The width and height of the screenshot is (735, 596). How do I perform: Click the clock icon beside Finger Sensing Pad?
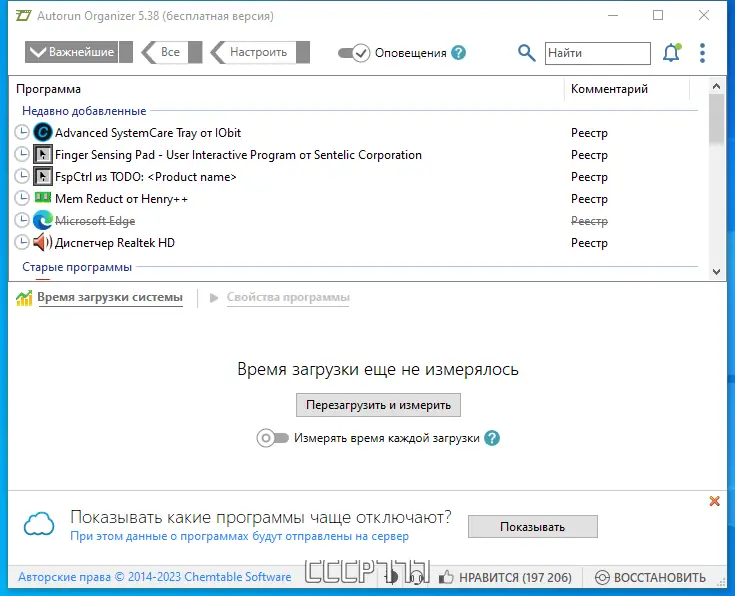22,155
